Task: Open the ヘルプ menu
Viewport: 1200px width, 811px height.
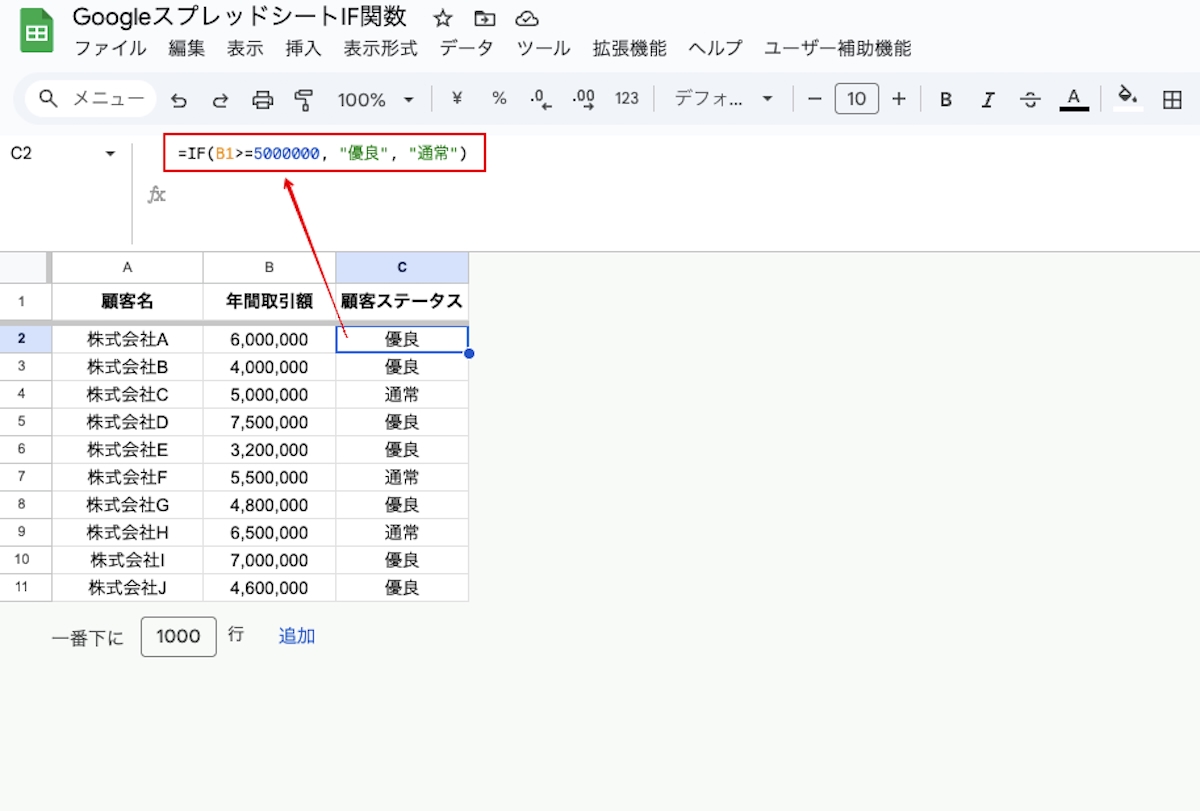Action: (x=715, y=48)
